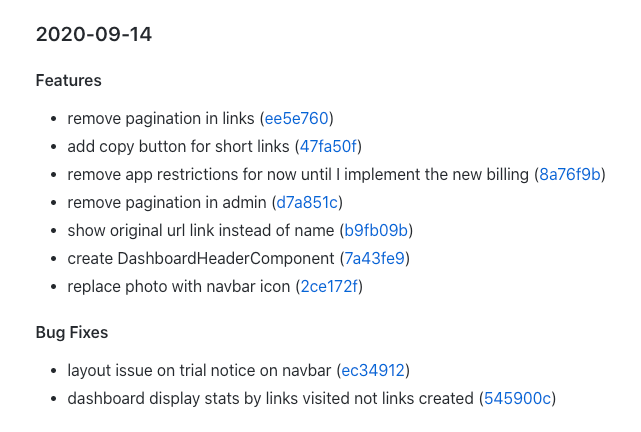Click the Bug Fixes section heading

(x=72, y=332)
